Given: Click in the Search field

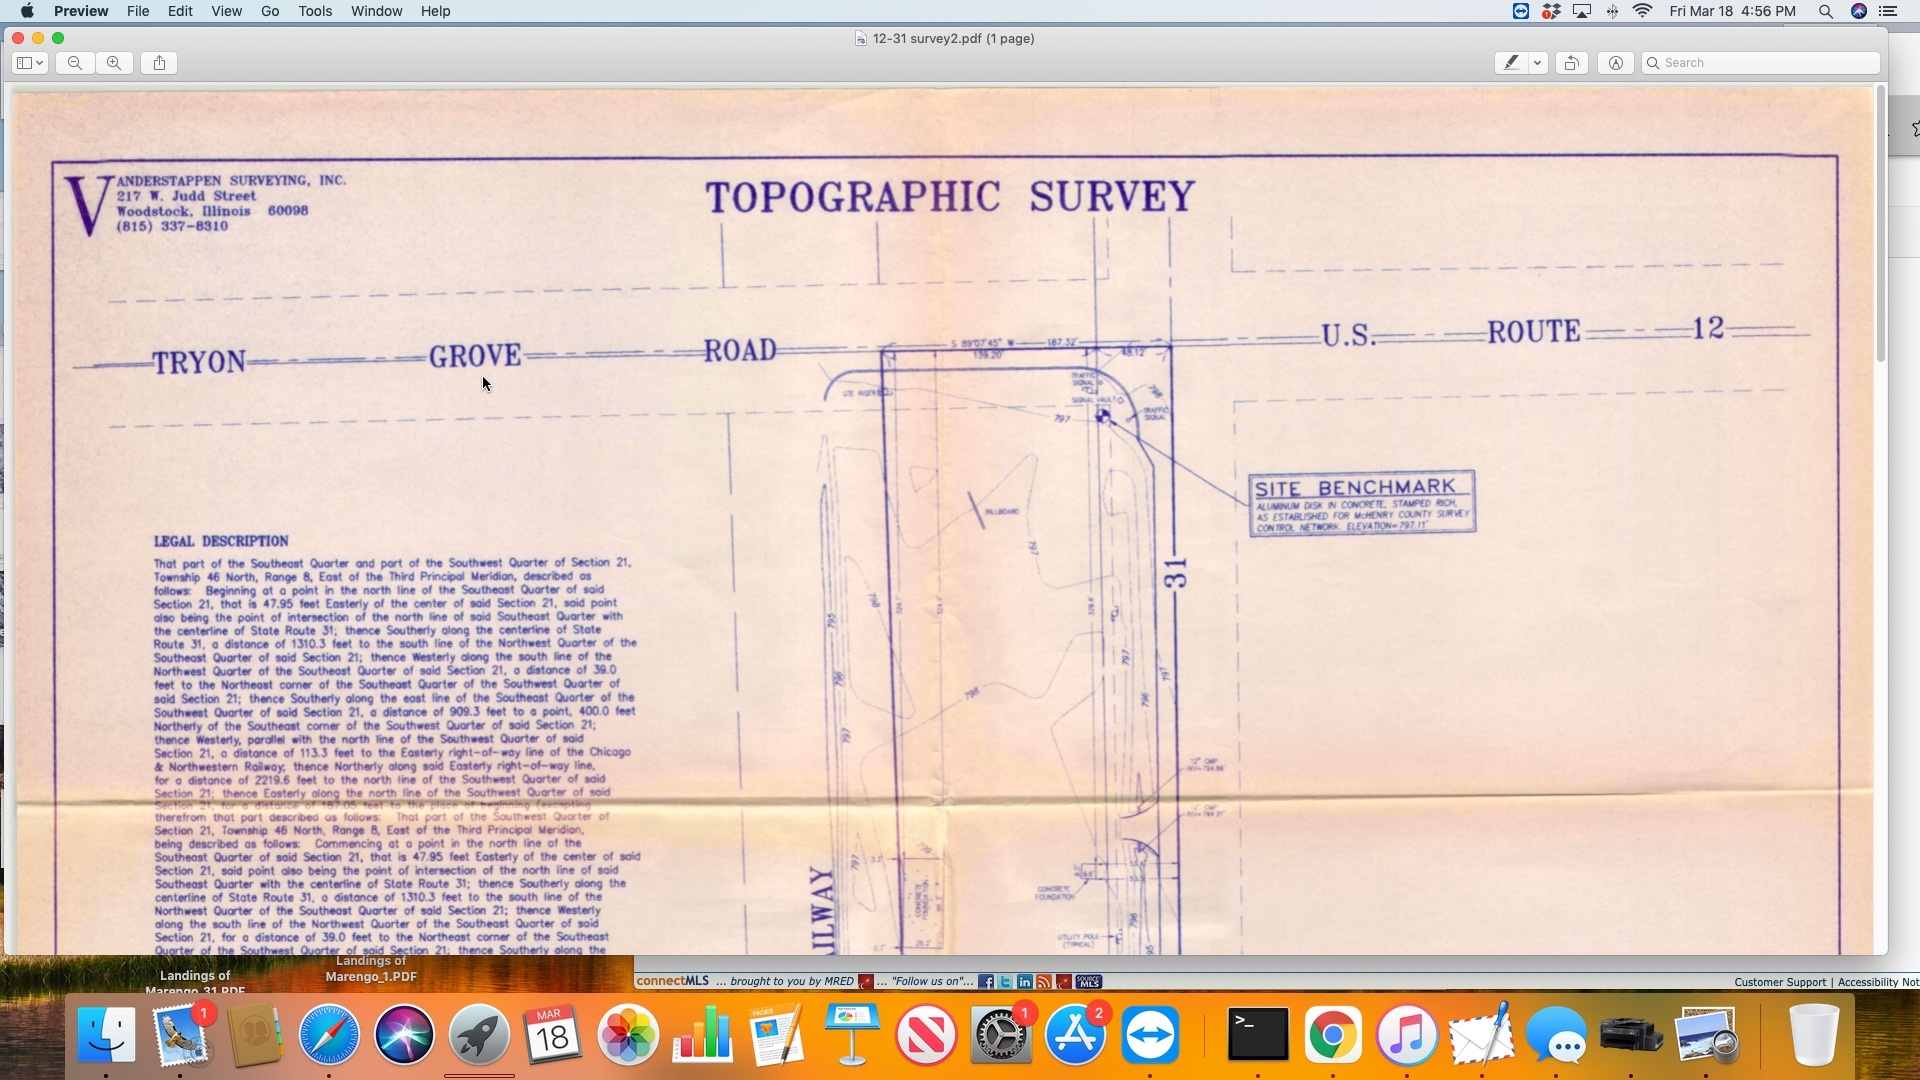Looking at the screenshot, I should click(1765, 63).
